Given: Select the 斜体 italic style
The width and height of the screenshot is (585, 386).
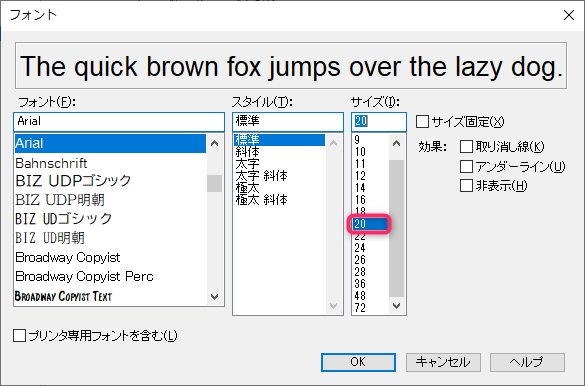Looking at the screenshot, I should [x=279, y=152].
